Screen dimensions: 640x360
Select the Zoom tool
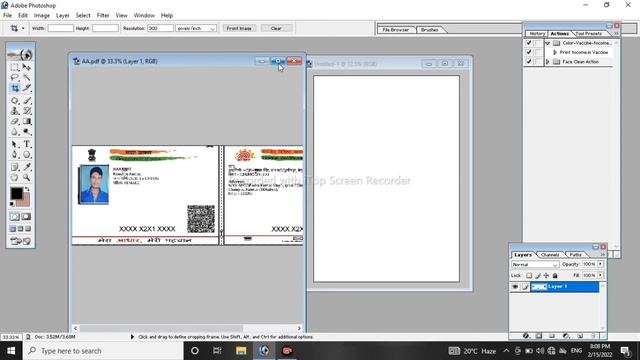coord(27,178)
